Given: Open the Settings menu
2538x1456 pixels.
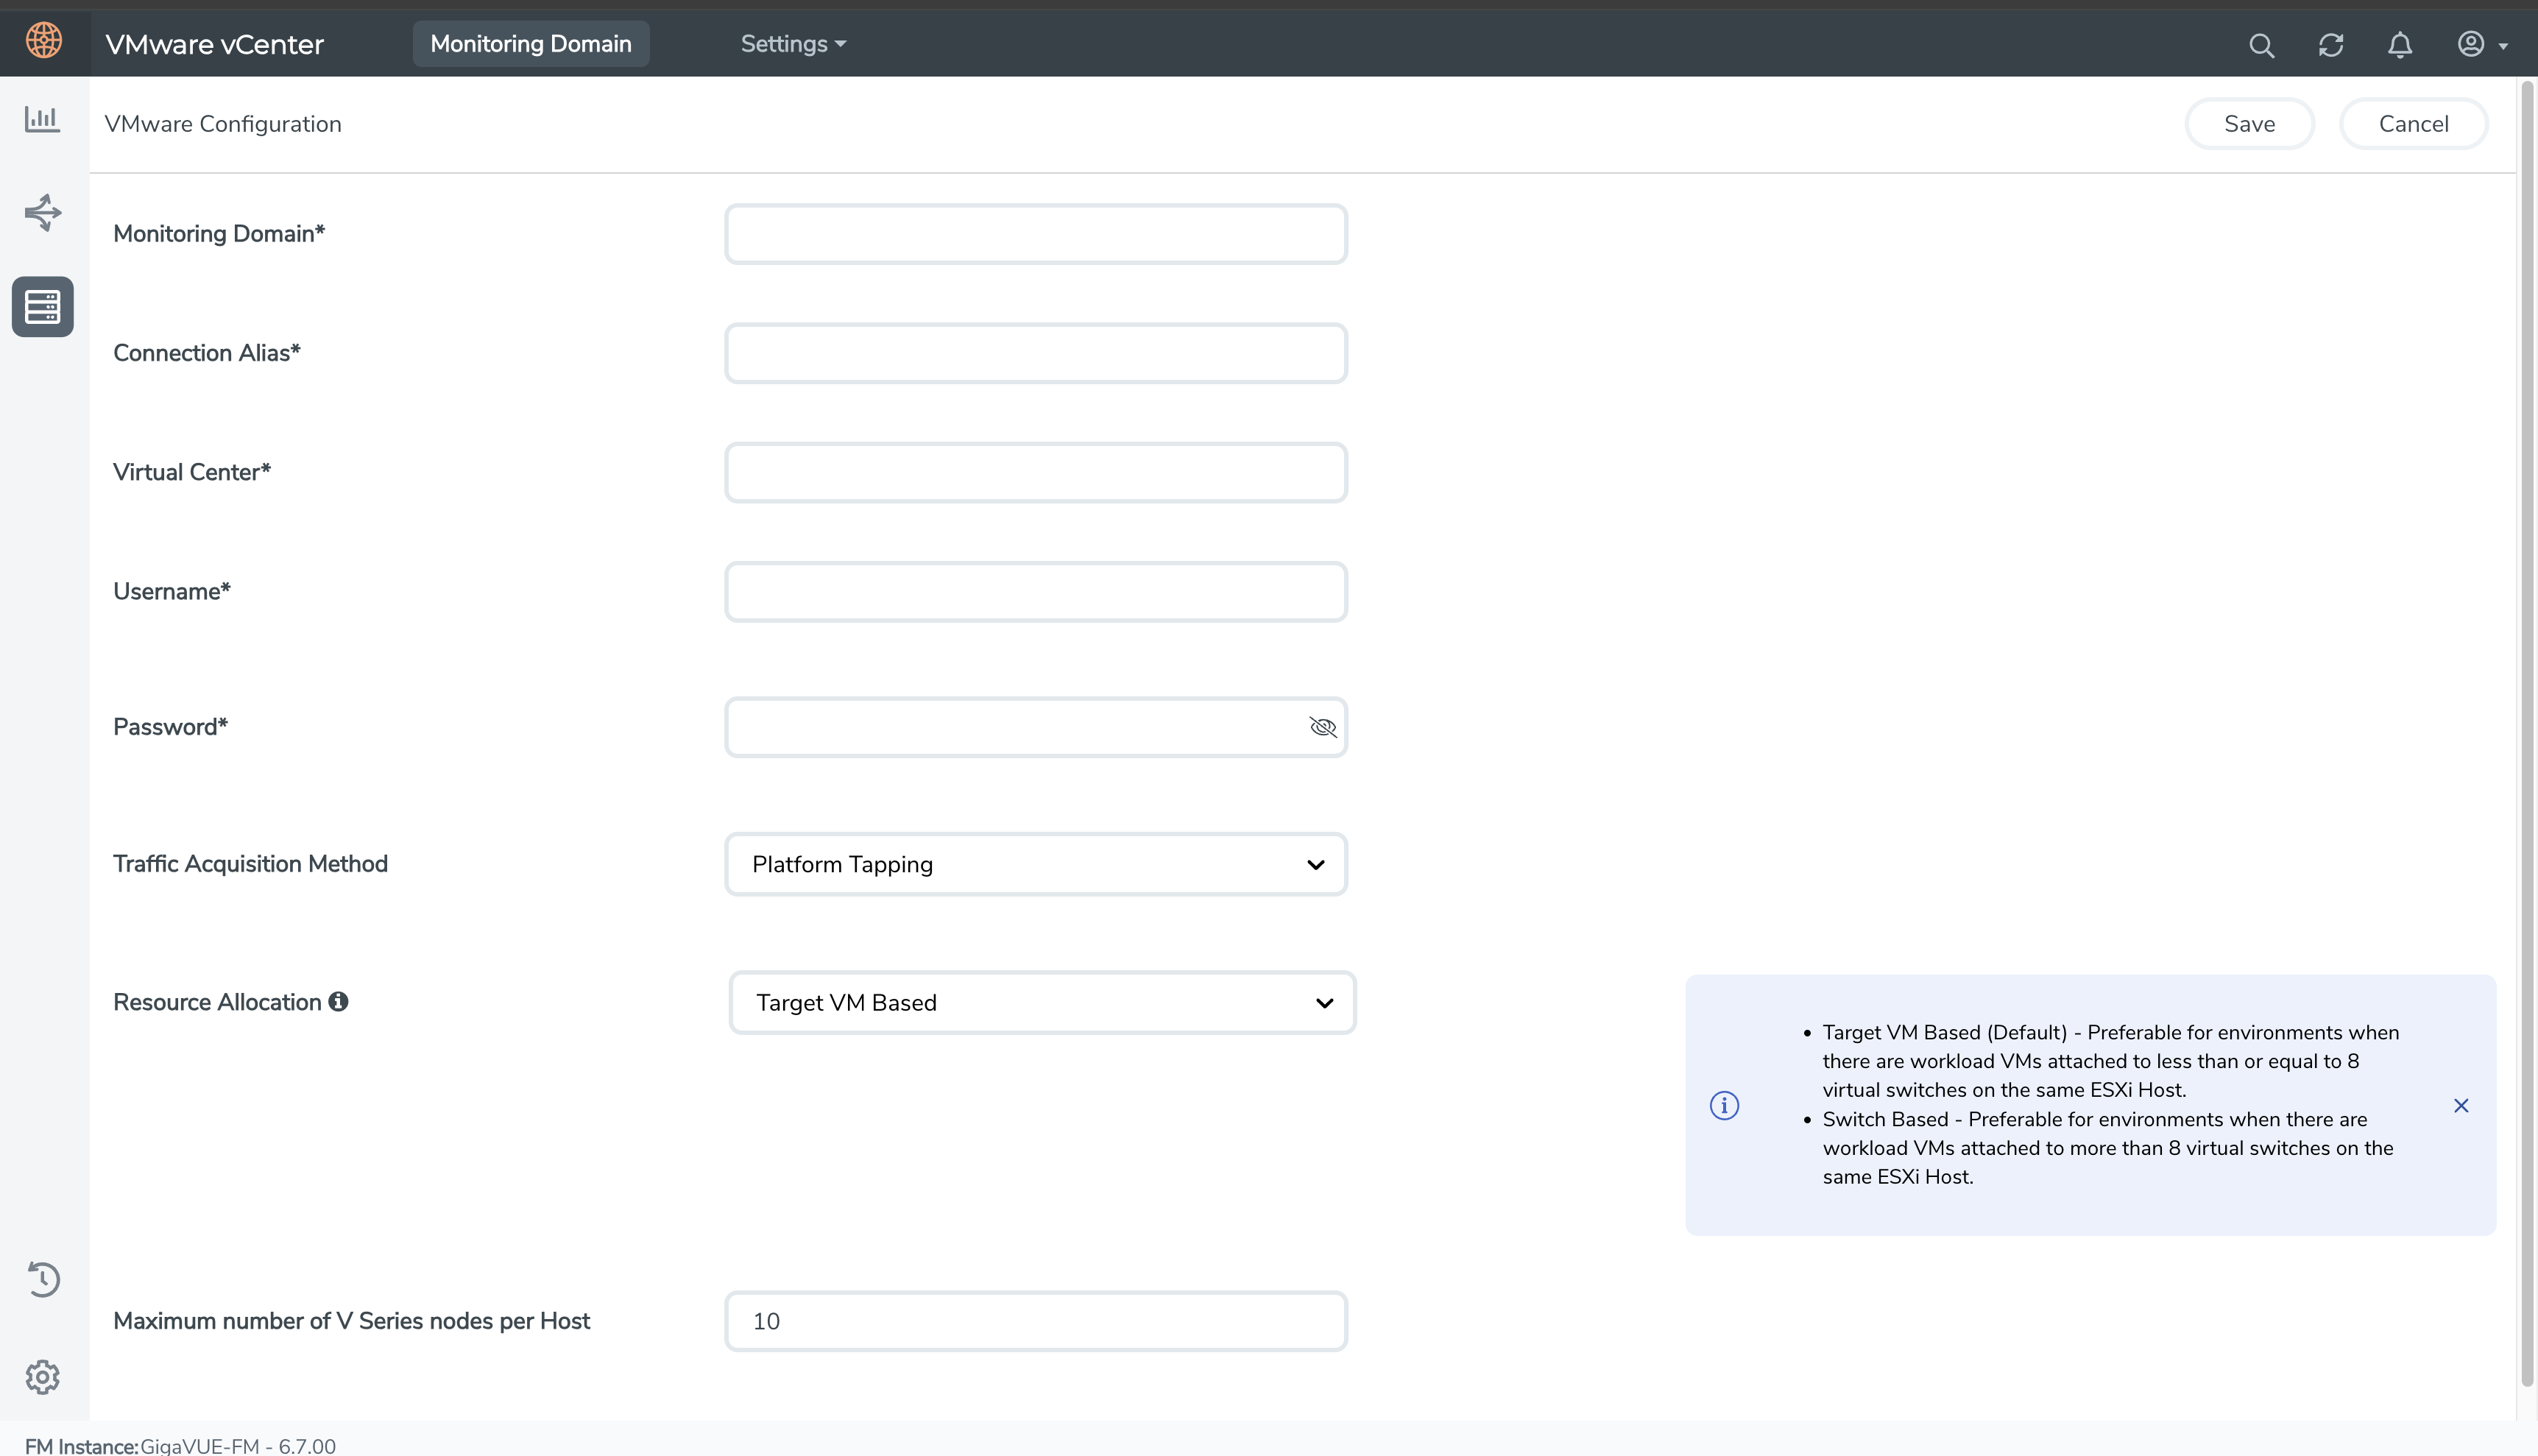Looking at the screenshot, I should pos(792,44).
